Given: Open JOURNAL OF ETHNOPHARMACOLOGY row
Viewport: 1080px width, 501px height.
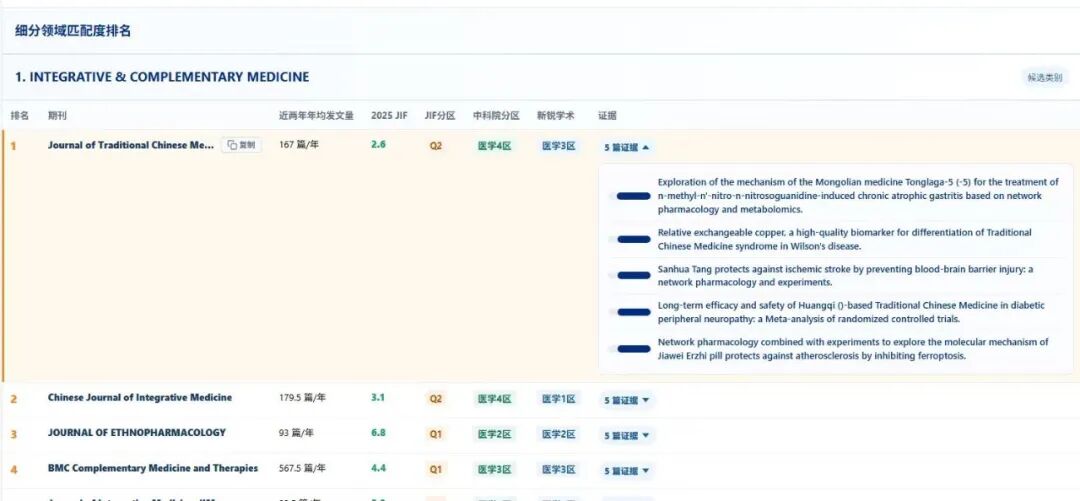Looking at the screenshot, I should [x=136, y=433].
